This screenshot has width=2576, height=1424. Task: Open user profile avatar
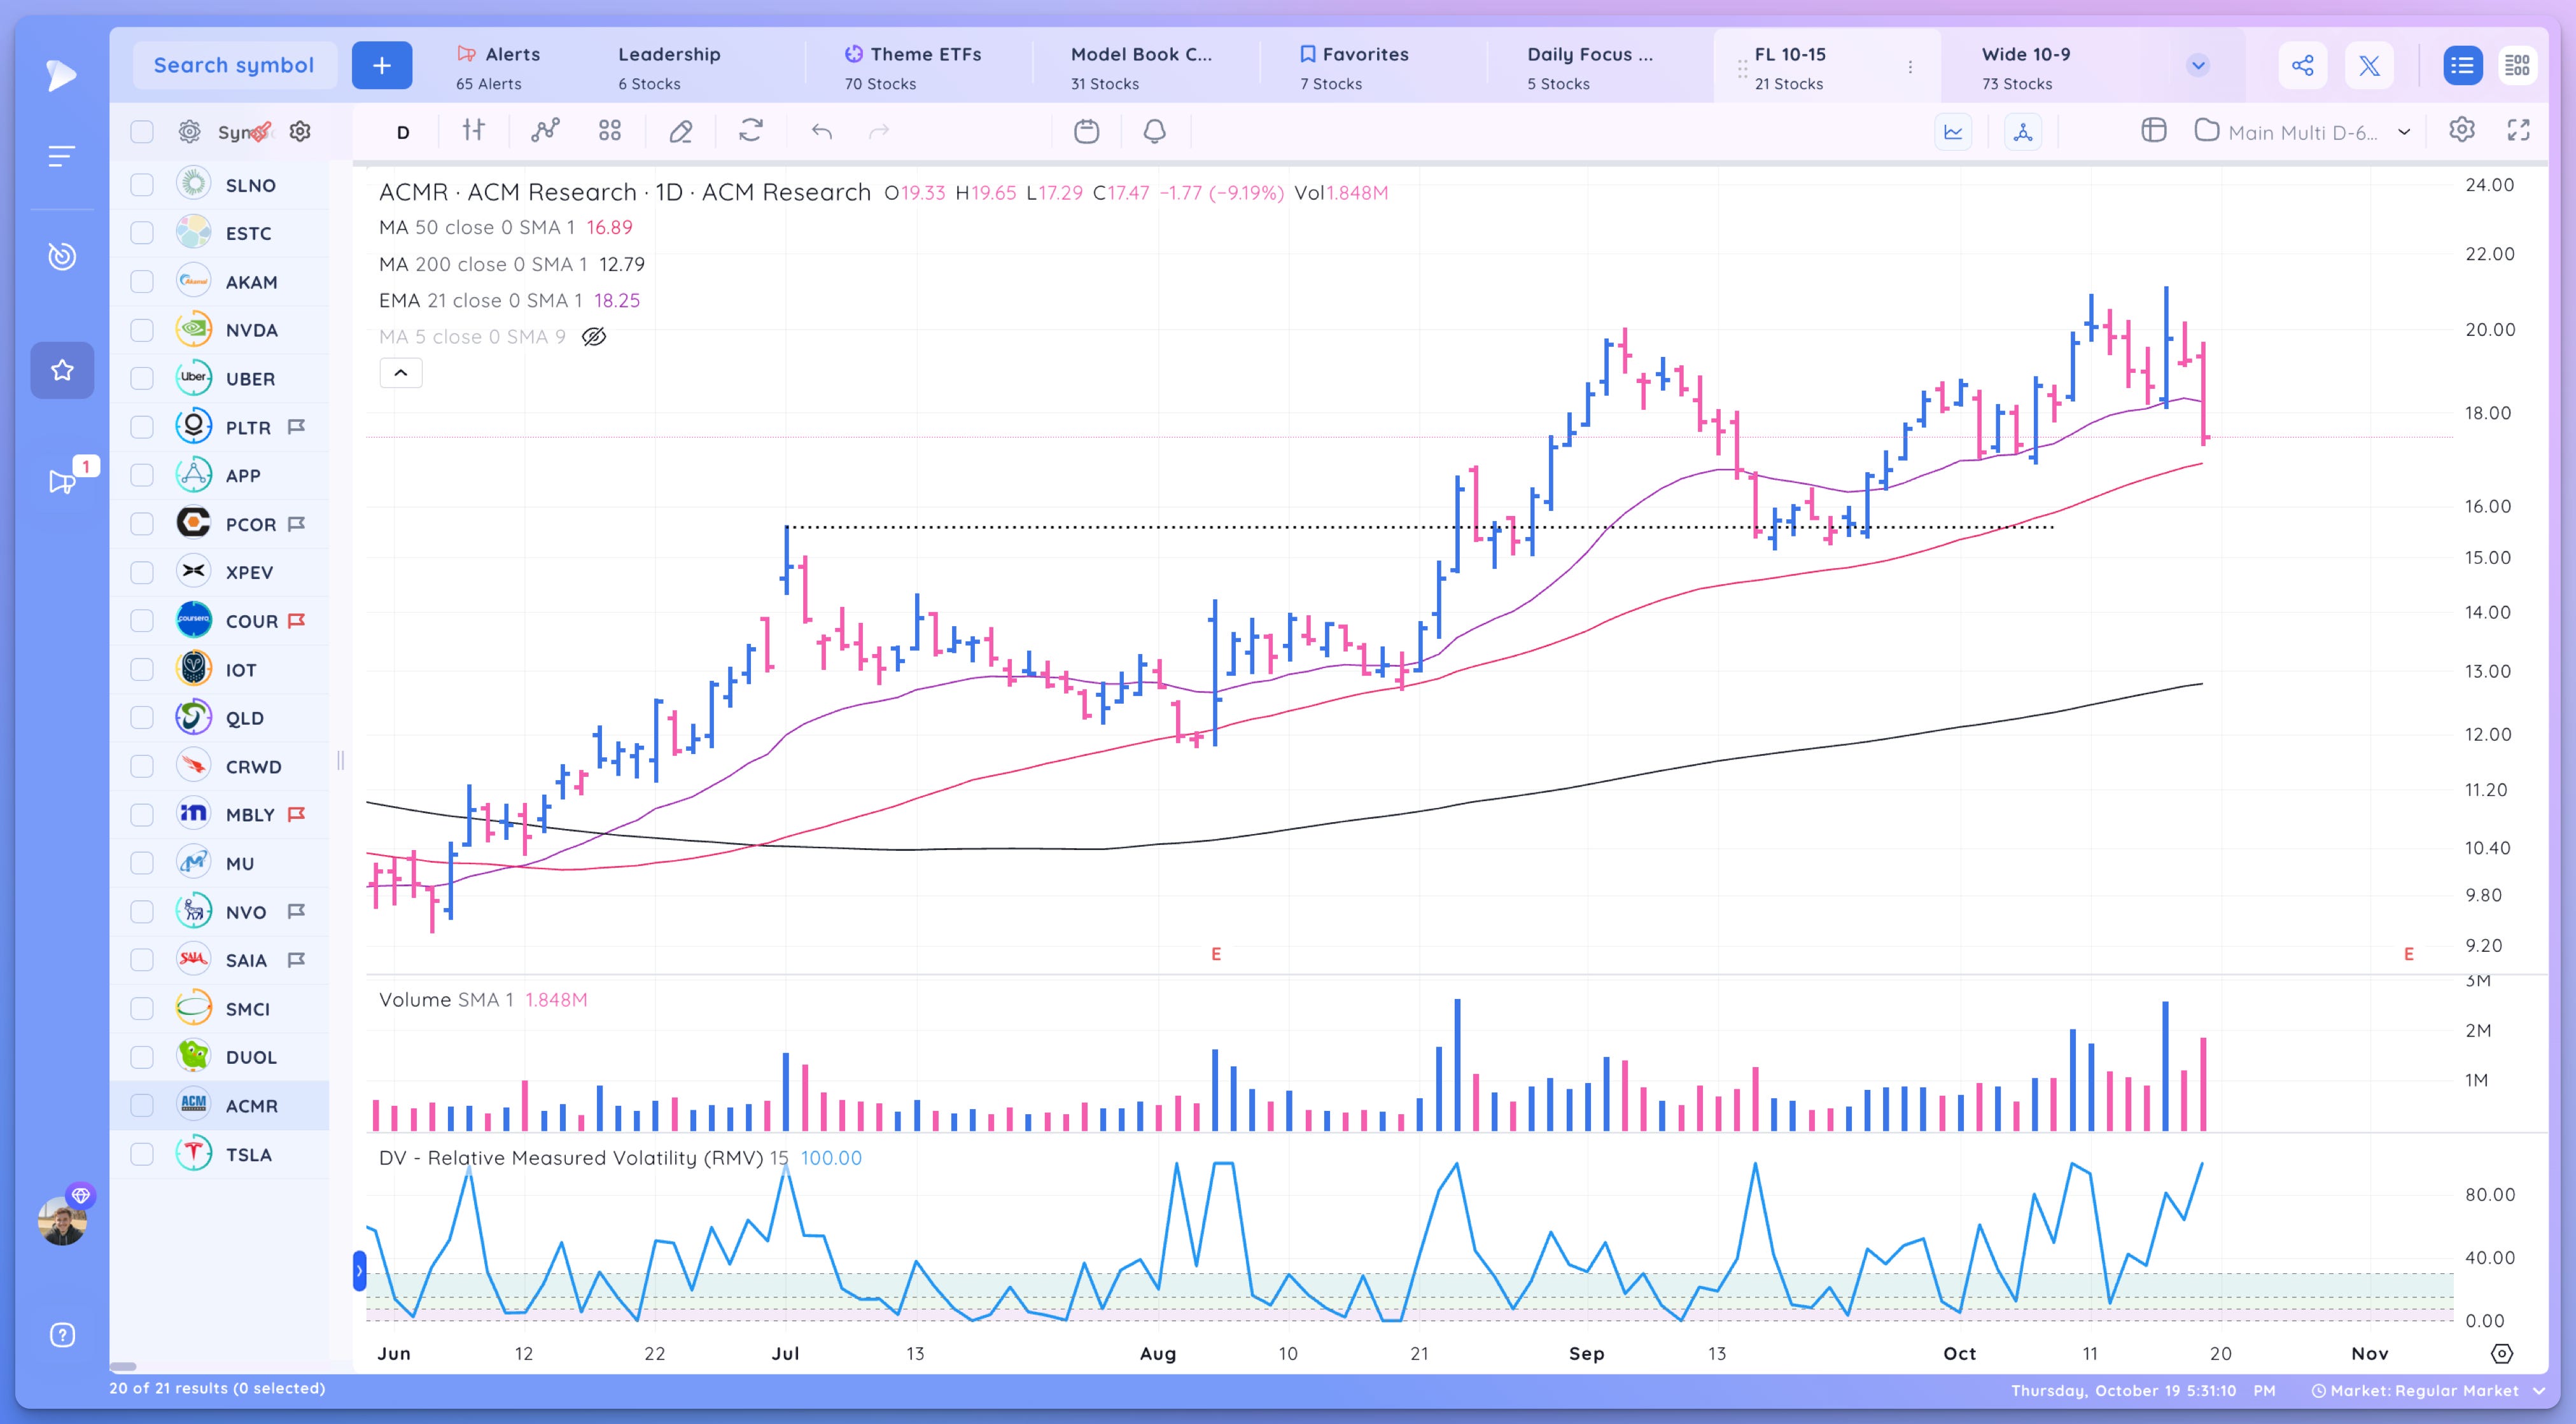tap(62, 1220)
